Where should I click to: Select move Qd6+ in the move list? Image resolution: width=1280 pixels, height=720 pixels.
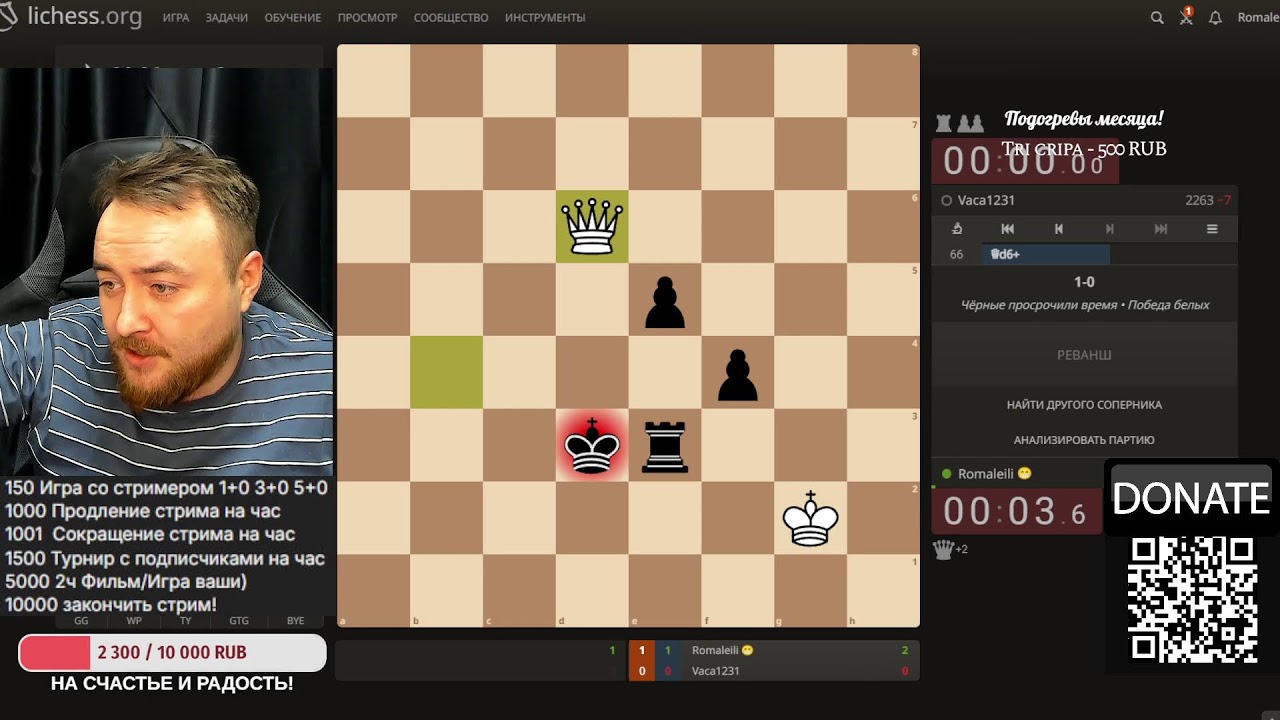click(1046, 254)
